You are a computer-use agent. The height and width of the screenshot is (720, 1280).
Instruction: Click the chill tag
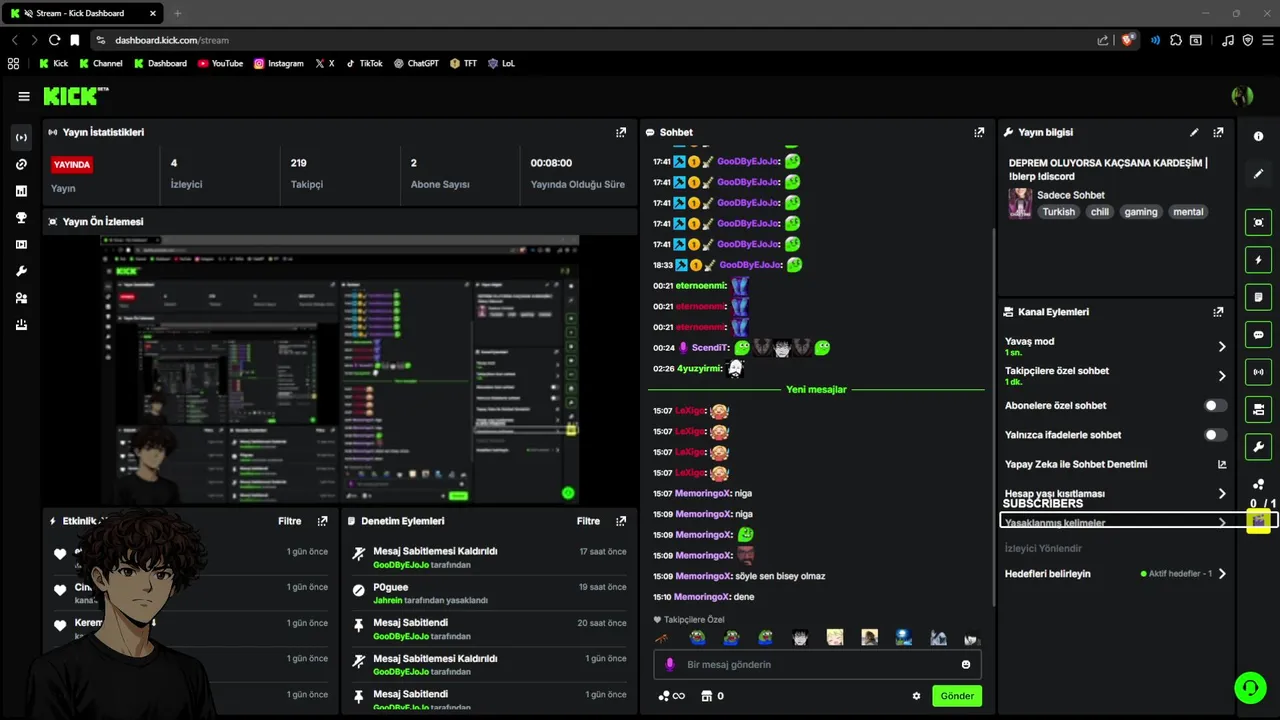(1100, 212)
